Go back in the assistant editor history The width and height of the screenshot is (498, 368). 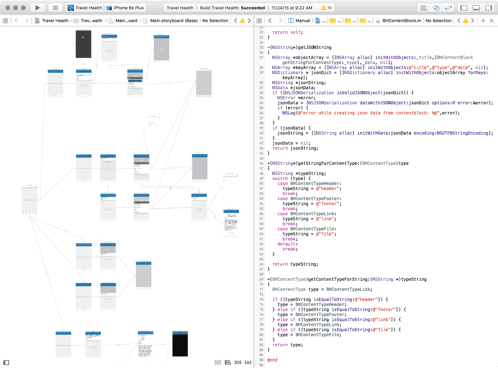tap(270, 21)
